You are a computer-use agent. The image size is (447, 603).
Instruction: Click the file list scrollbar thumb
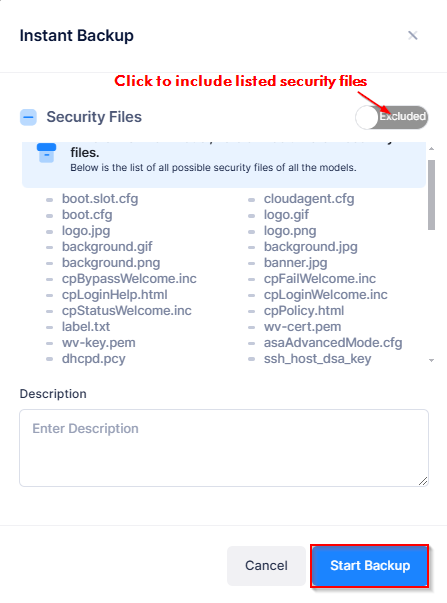(x=432, y=195)
